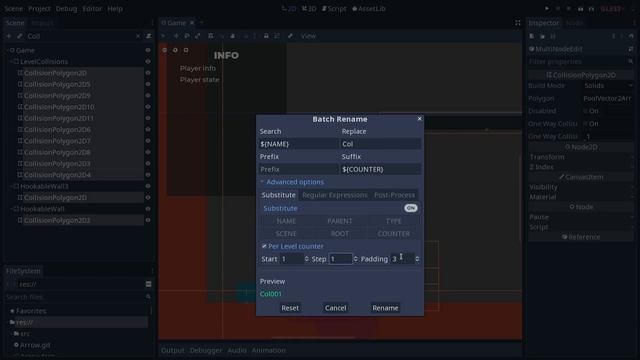
Task: Switch to the 2D workspace
Action: click(289, 9)
